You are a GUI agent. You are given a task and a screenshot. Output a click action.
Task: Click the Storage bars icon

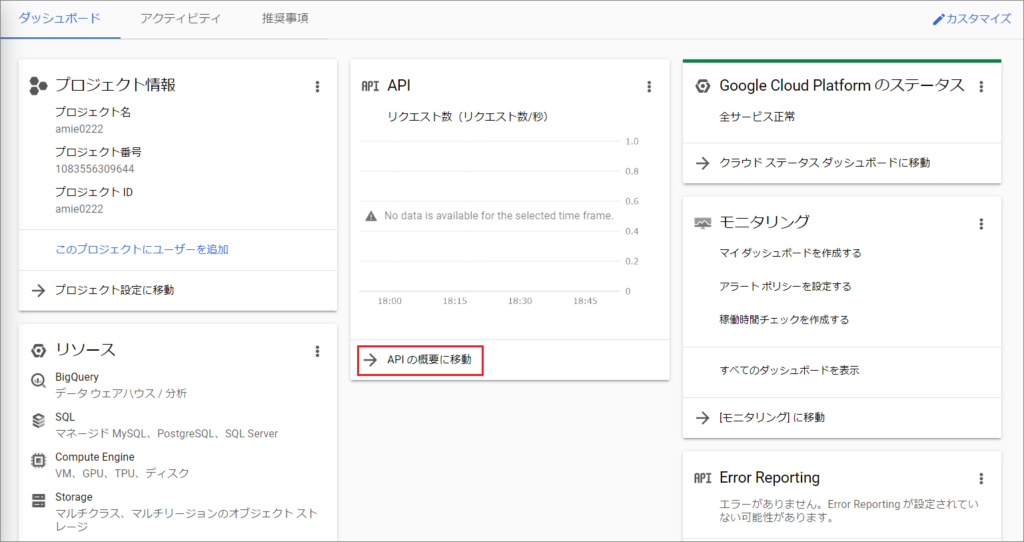(x=39, y=500)
